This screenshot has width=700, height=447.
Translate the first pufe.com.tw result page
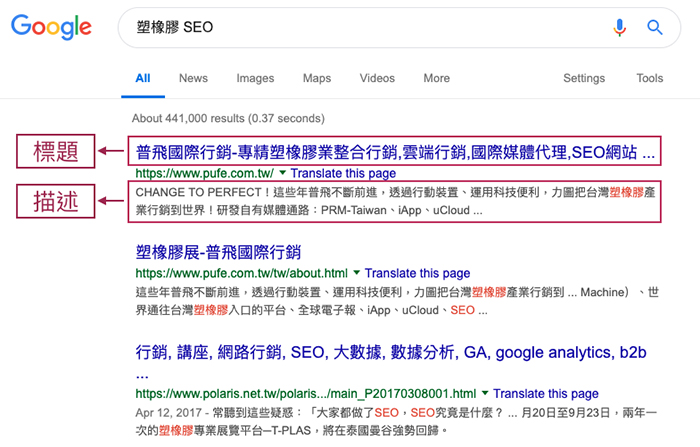tap(343, 173)
